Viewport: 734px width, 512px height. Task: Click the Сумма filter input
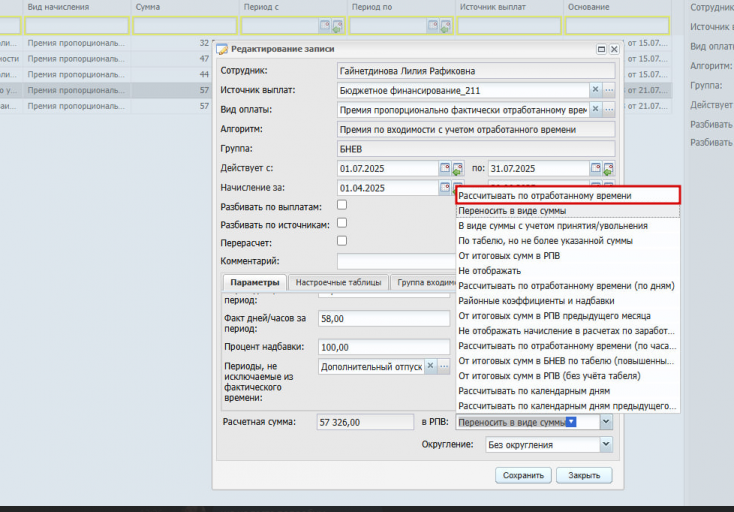click(185, 26)
